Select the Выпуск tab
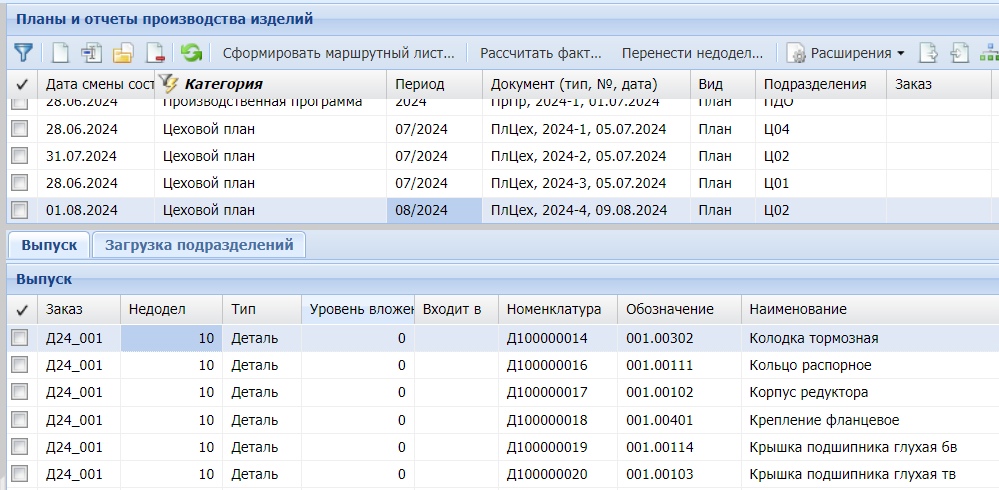Screen dimensions: 999x490 pyautogui.click(x=49, y=245)
